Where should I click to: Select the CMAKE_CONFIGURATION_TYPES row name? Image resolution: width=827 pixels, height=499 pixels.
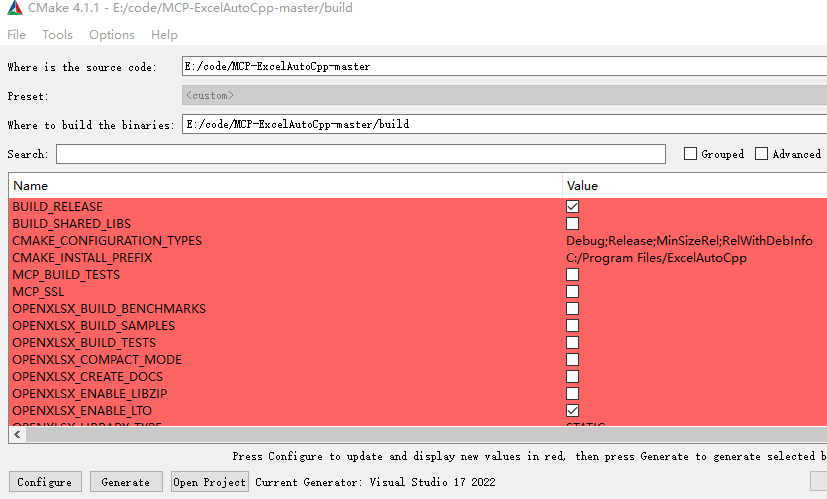point(107,241)
